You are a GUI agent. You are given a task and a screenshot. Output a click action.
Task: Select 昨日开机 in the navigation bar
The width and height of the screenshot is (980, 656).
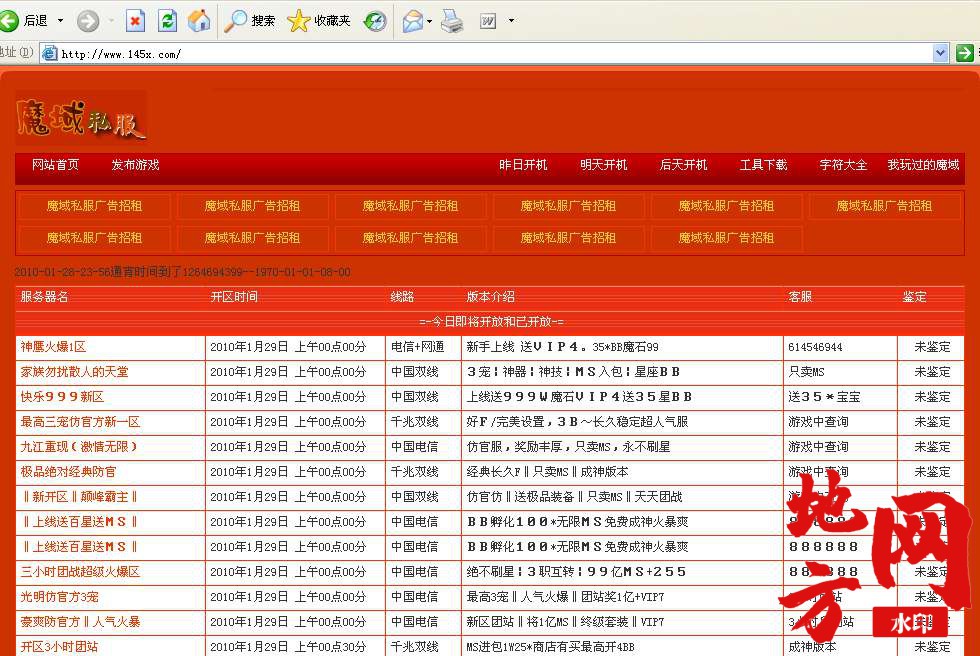point(523,165)
